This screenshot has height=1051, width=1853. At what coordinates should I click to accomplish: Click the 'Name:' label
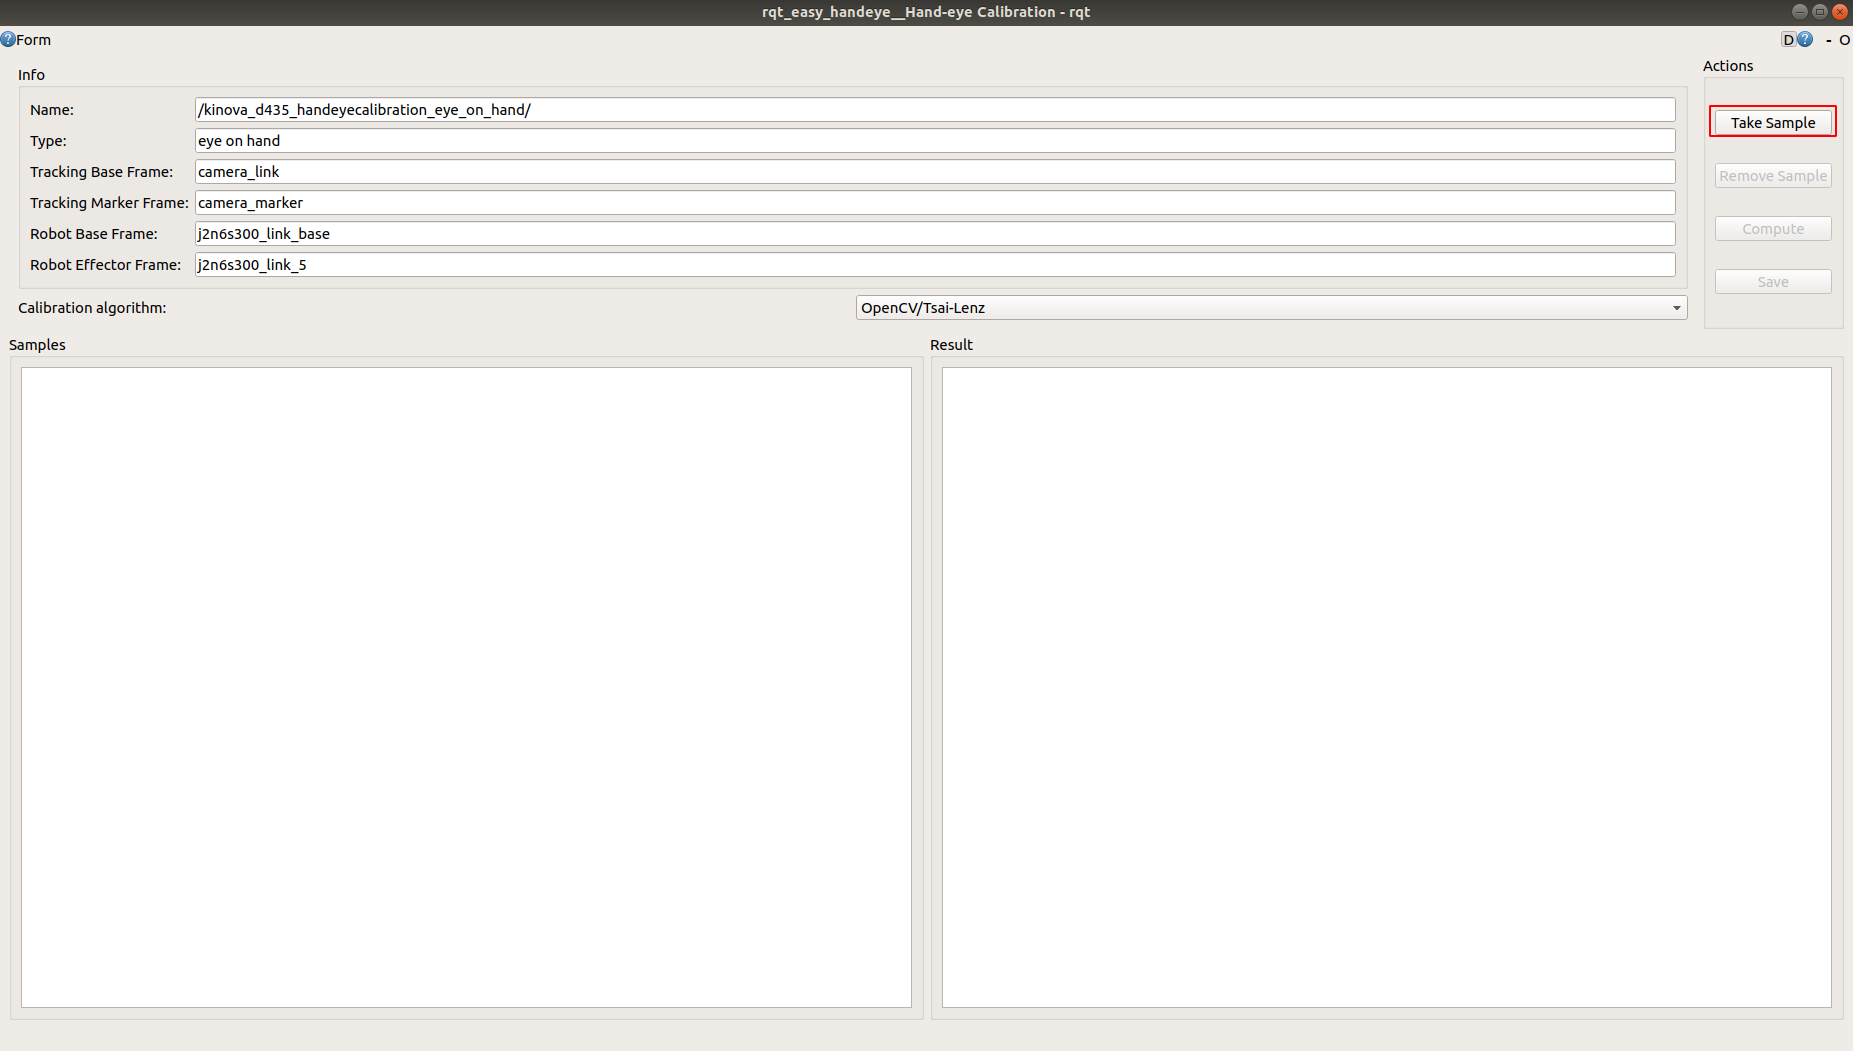tap(52, 110)
